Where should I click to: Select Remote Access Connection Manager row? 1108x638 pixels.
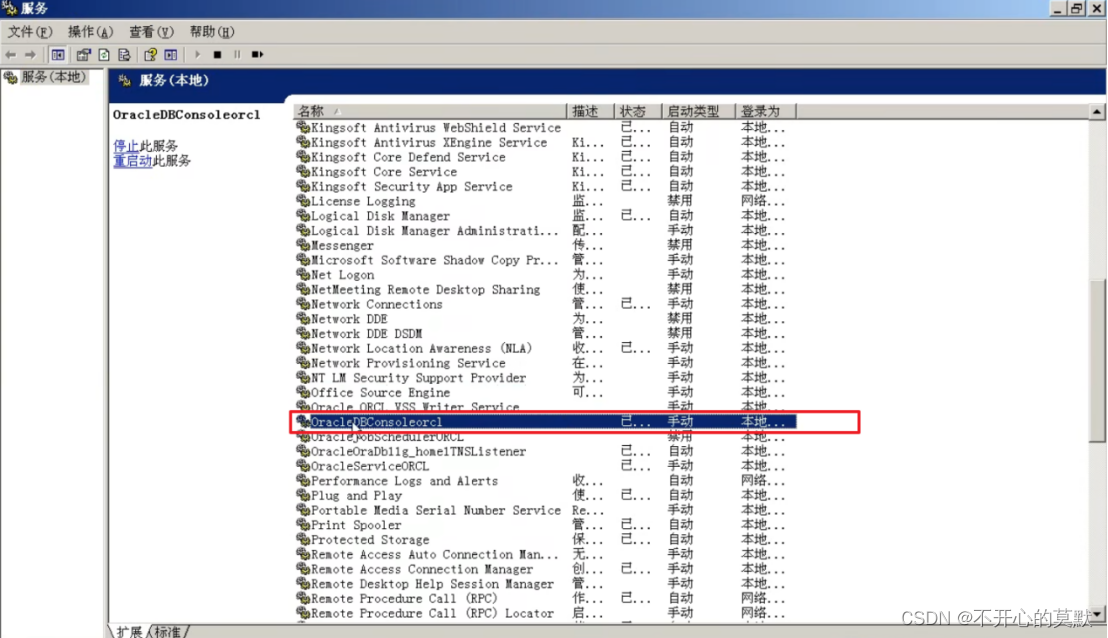click(545, 569)
